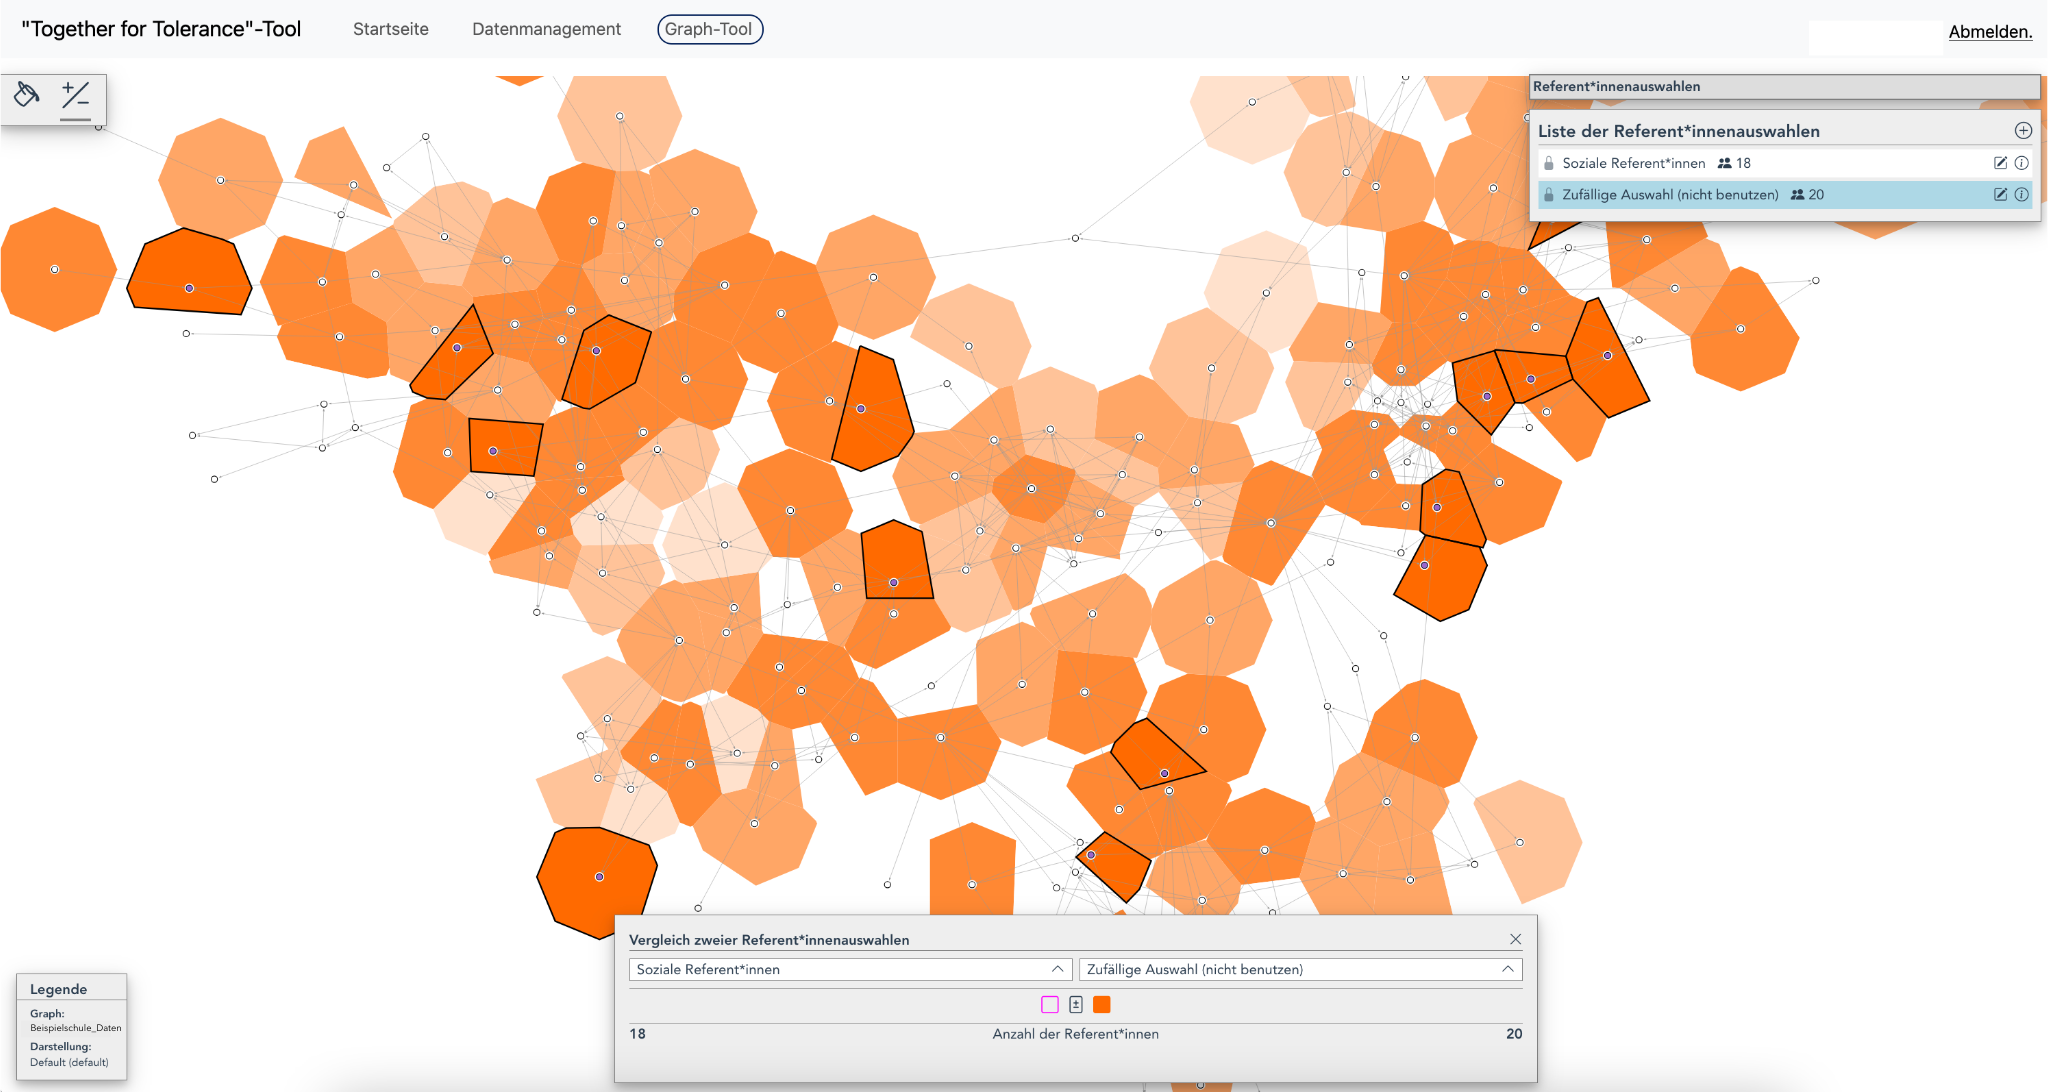Select the Graph-Tool navigation button
The image size is (2048, 1092).
tap(709, 29)
